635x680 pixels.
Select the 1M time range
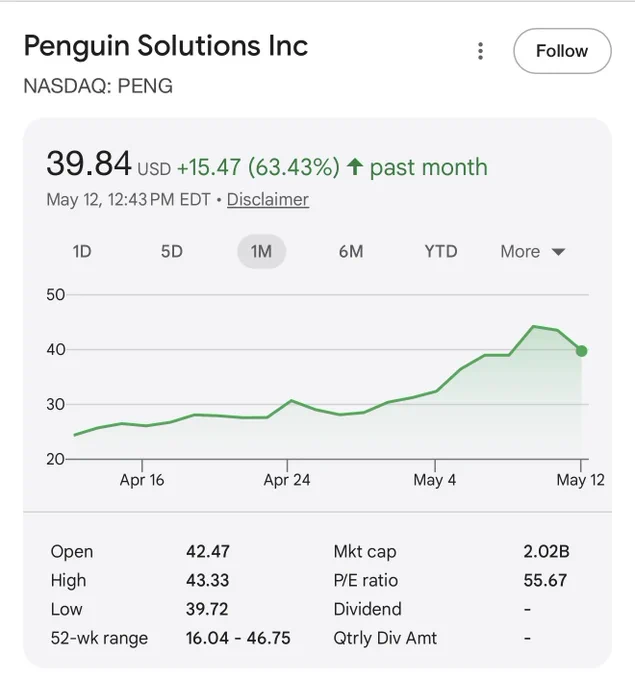tap(261, 252)
